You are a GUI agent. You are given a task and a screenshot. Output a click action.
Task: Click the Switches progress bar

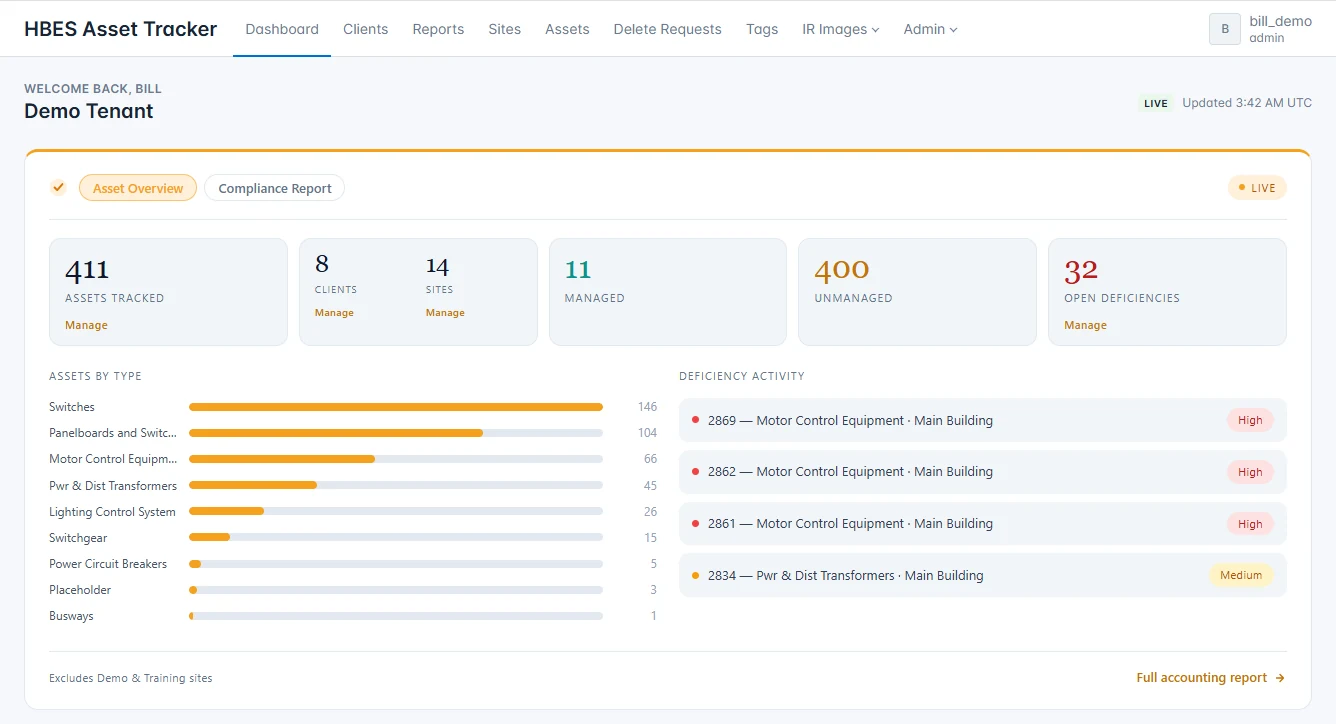396,407
